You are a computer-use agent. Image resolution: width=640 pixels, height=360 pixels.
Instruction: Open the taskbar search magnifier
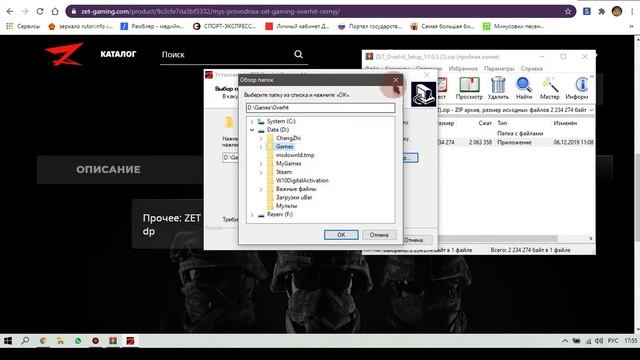tap(25, 340)
